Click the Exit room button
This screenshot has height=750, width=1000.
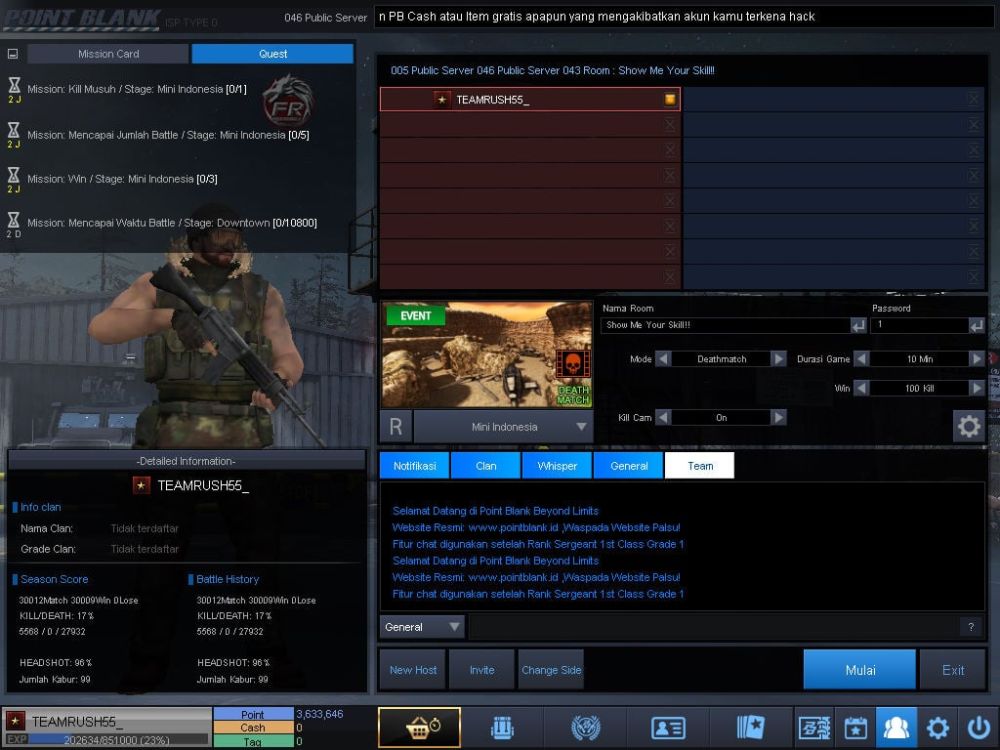coord(953,670)
